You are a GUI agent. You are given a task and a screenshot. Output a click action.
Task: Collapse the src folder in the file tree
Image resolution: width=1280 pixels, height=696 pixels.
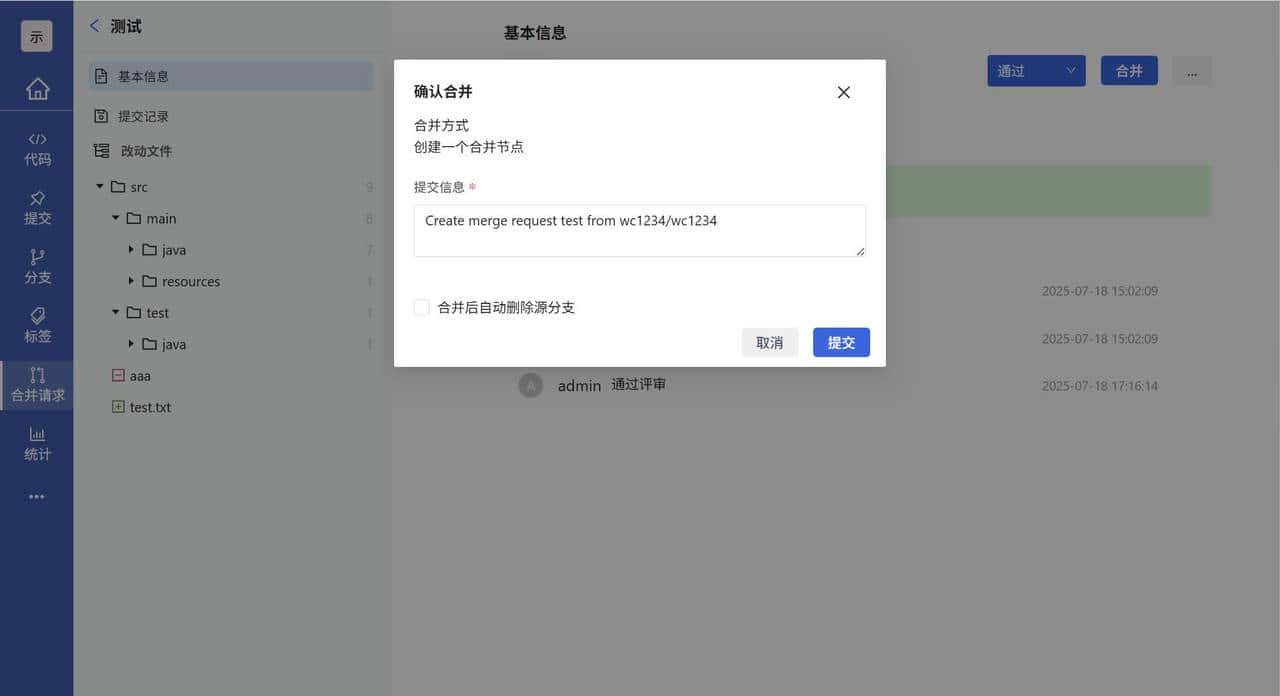(99, 186)
